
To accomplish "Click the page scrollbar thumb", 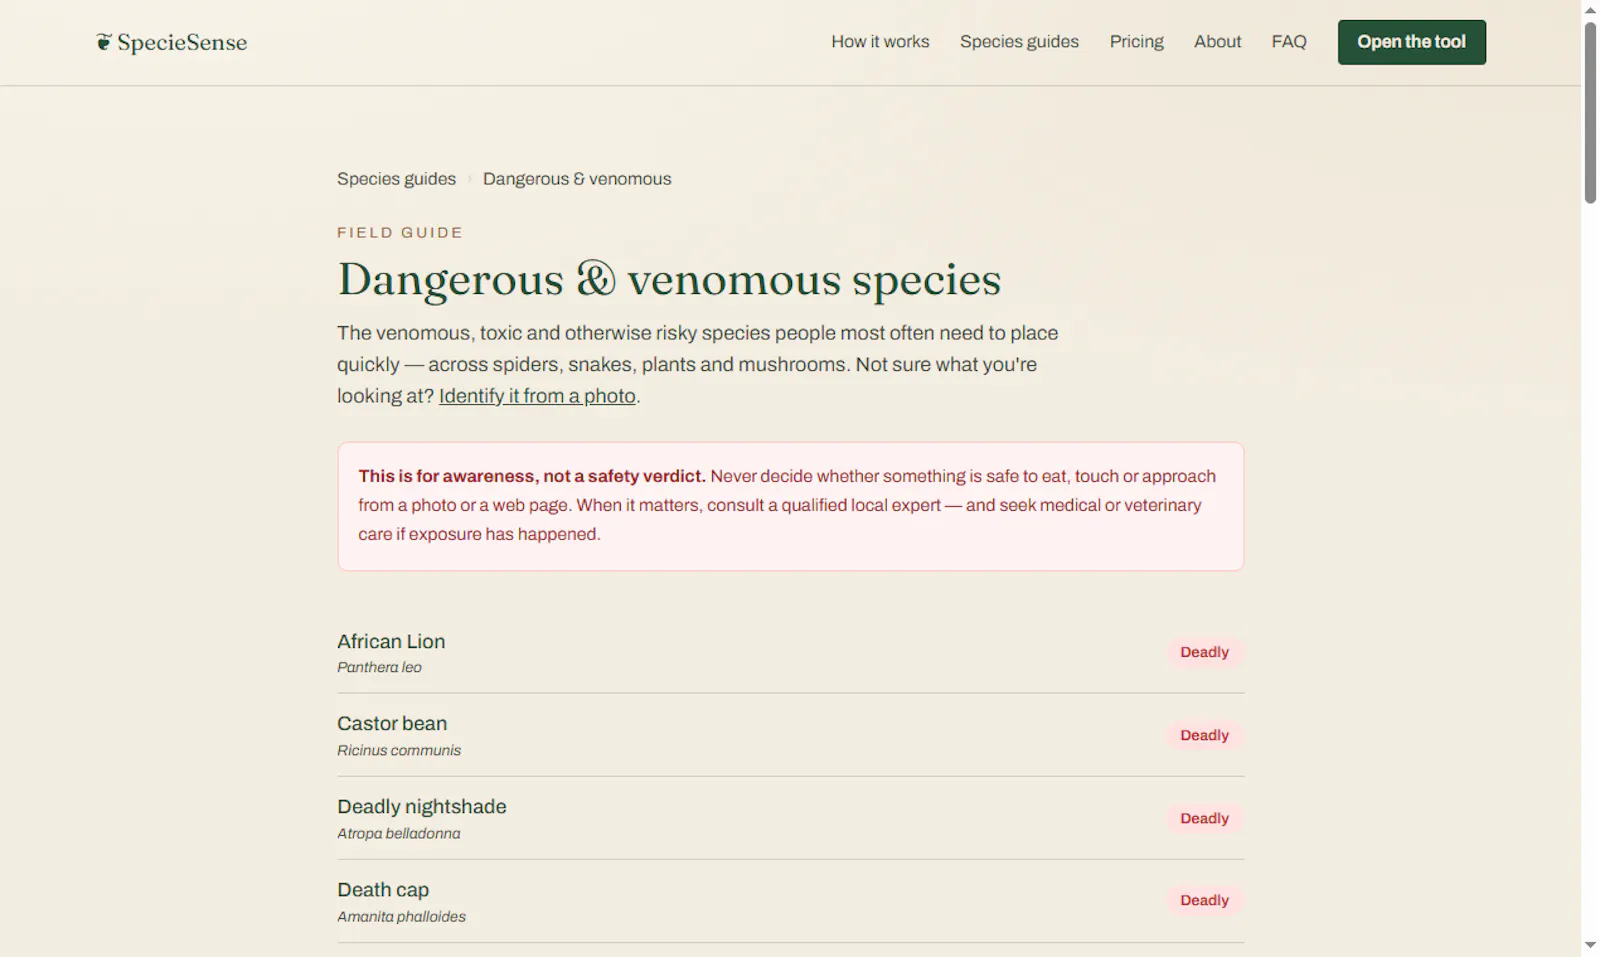I will click(x=1590, y=112).
